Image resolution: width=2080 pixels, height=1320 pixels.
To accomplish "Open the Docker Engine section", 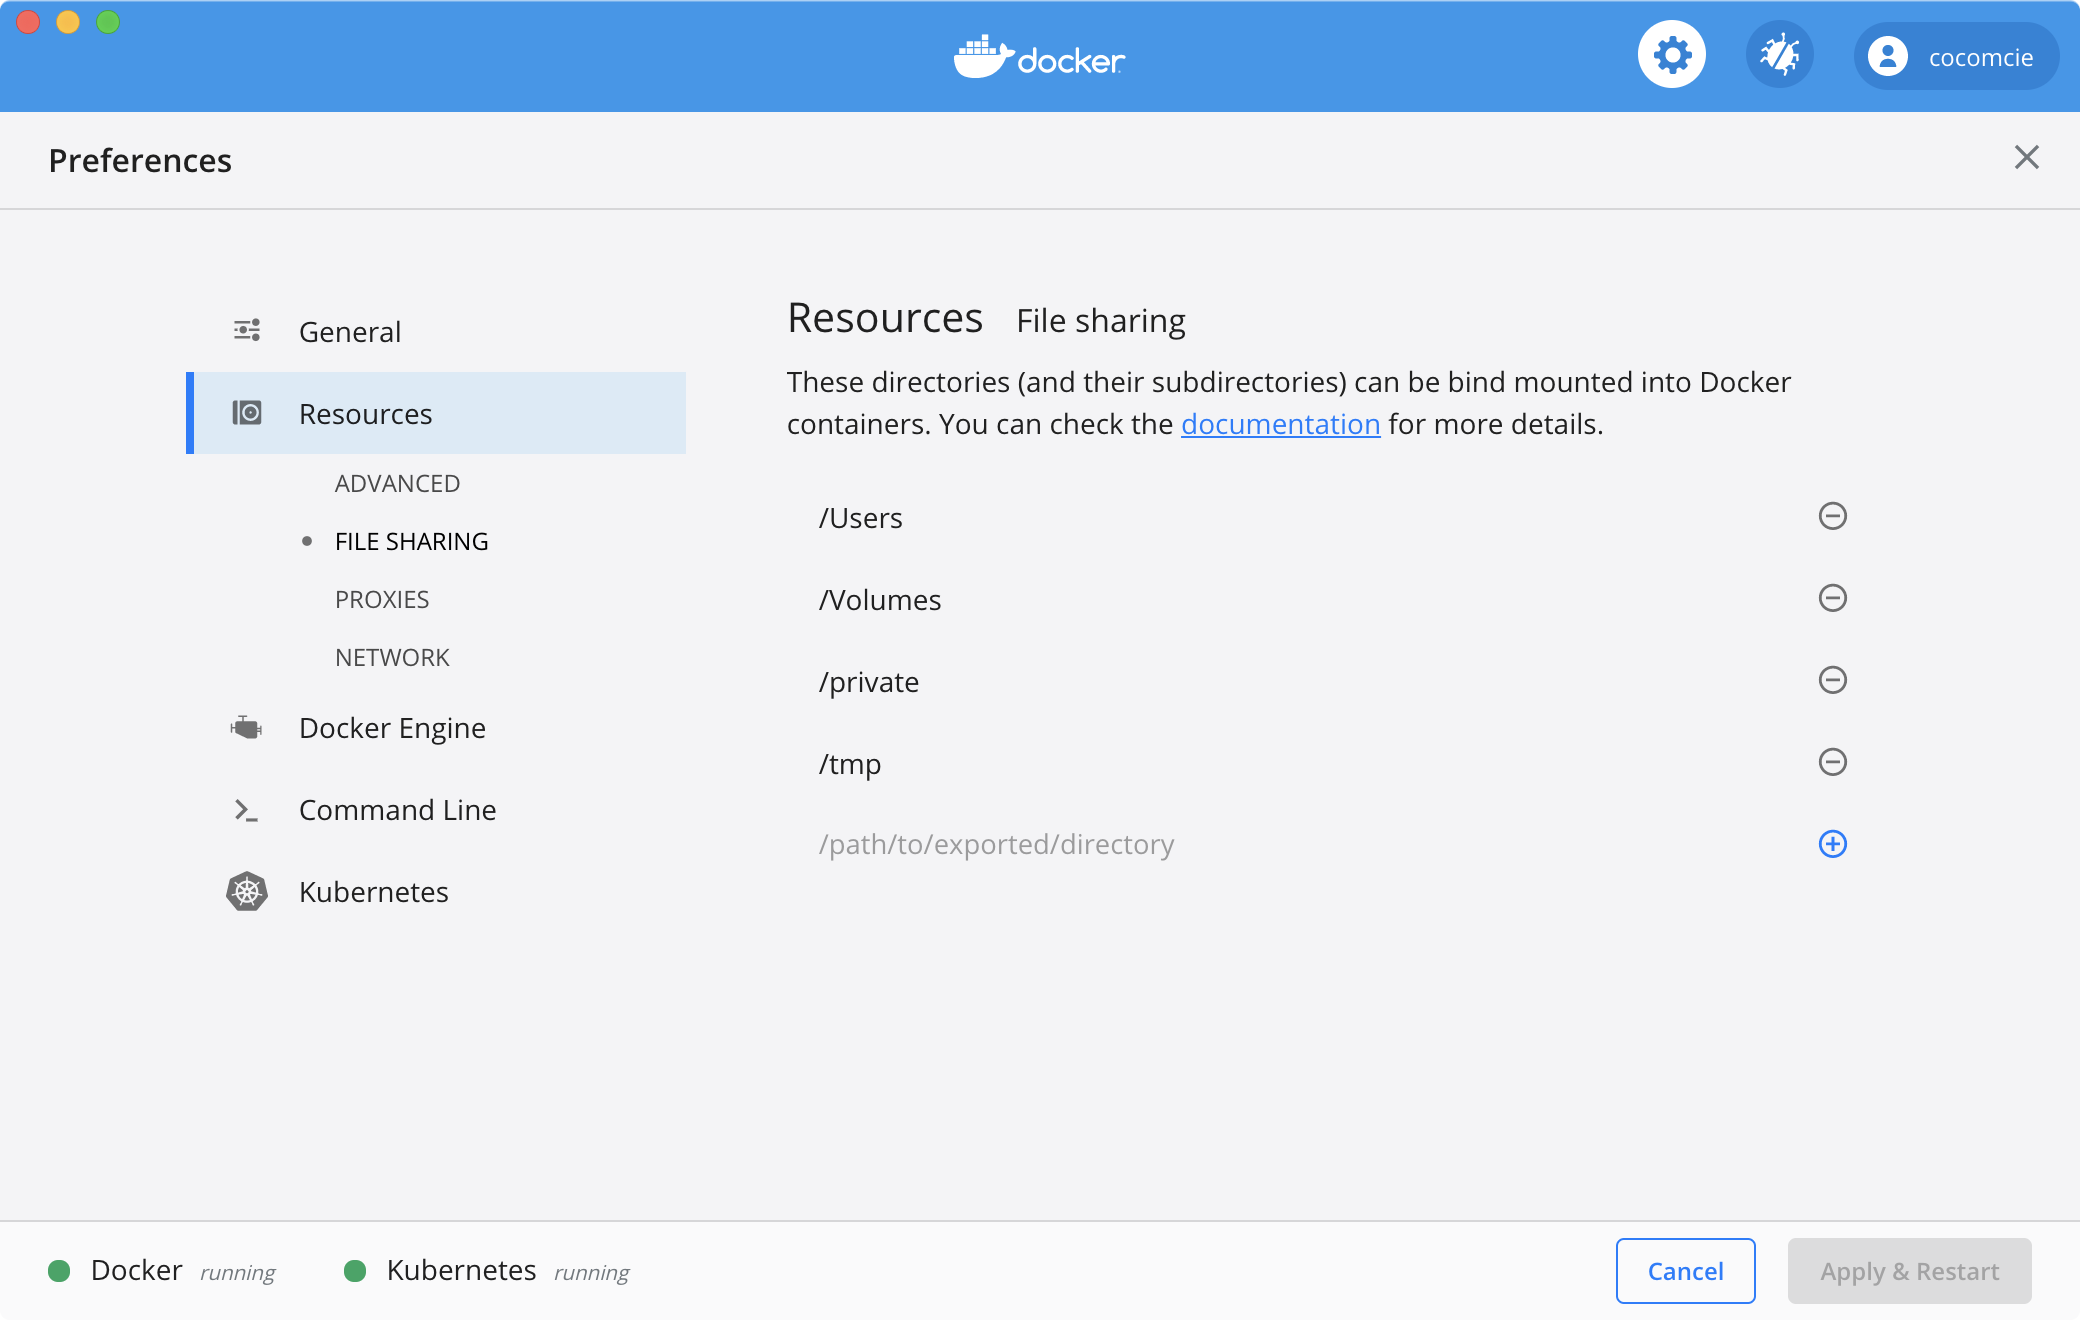I will [x=437, y=728].
